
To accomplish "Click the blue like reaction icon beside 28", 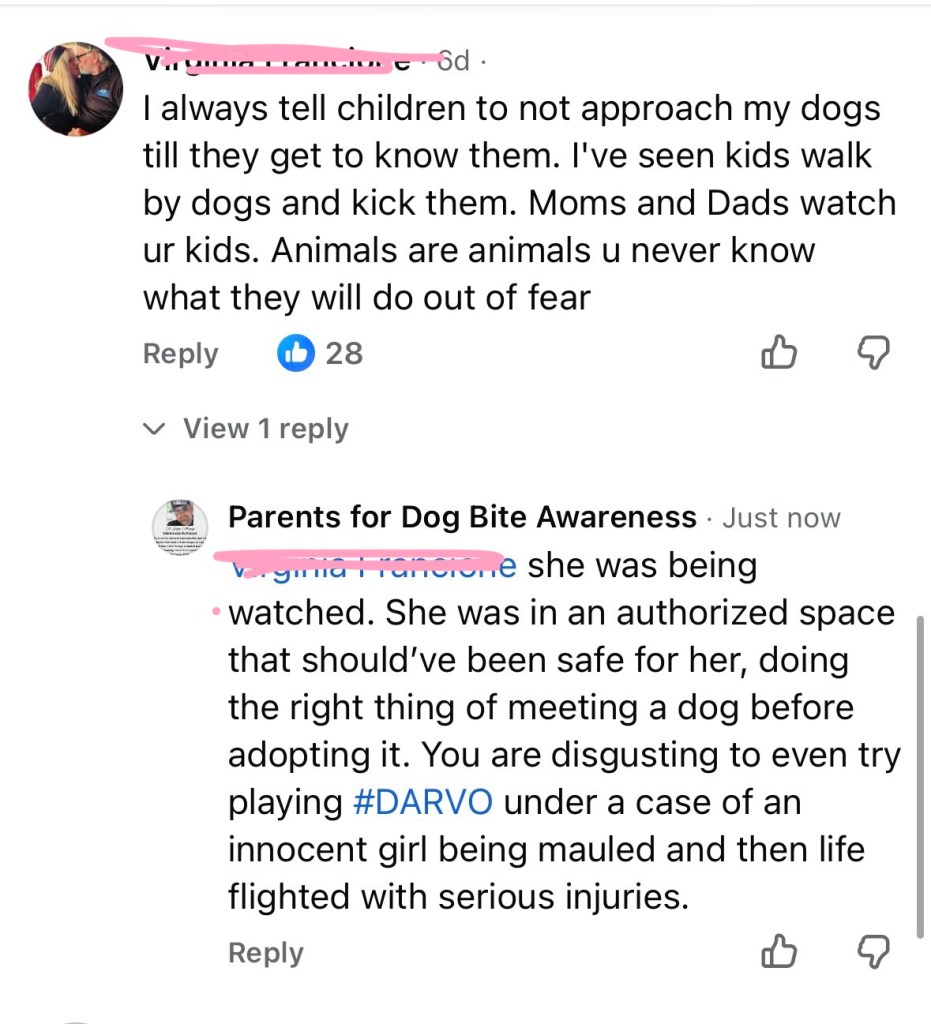I will 296,353.
